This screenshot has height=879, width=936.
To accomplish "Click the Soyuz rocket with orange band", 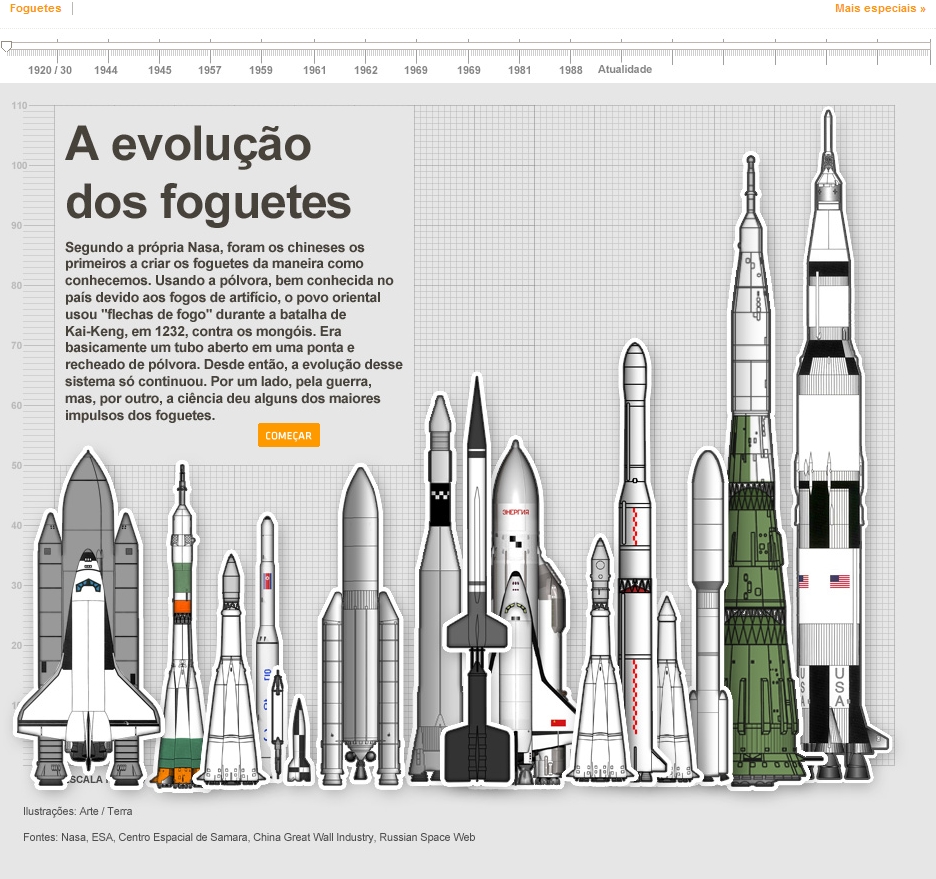I will click(x=181, y=620).
